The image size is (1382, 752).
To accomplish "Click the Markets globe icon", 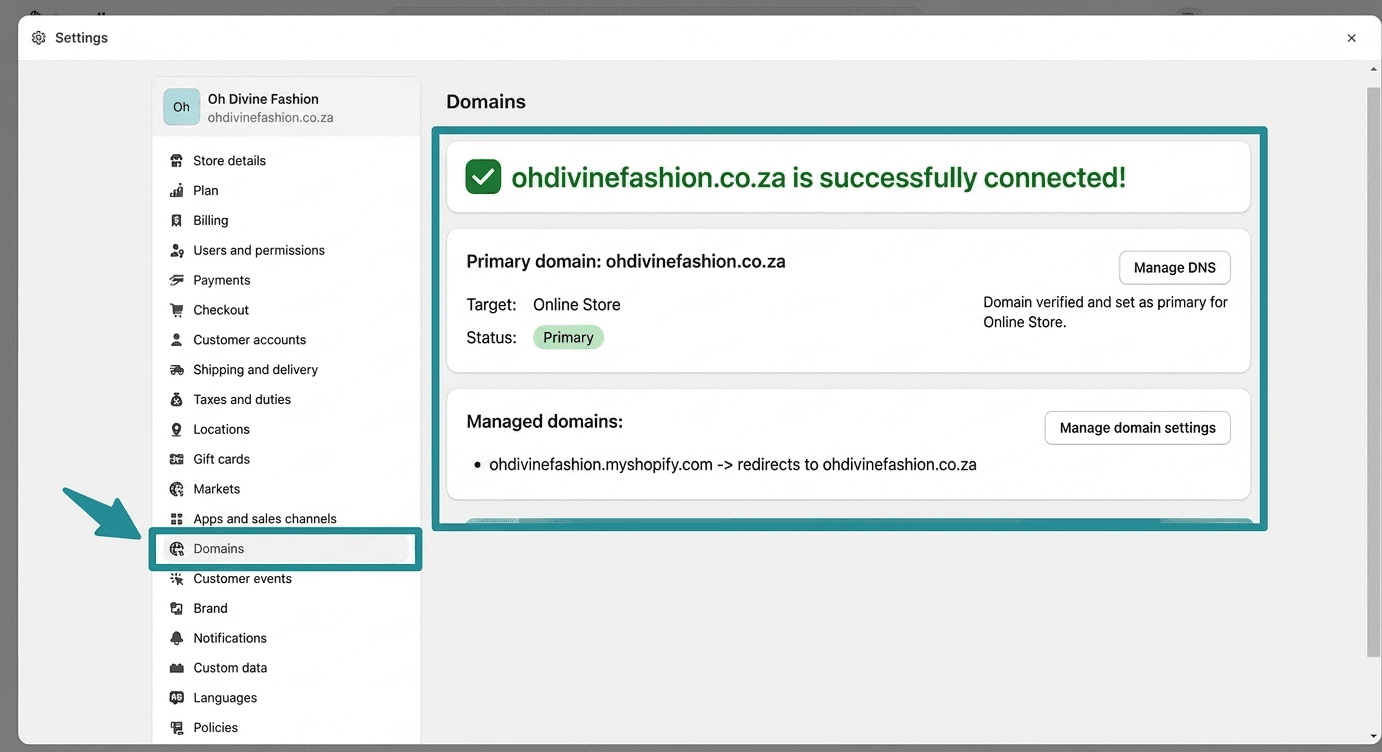I will 177,489.
